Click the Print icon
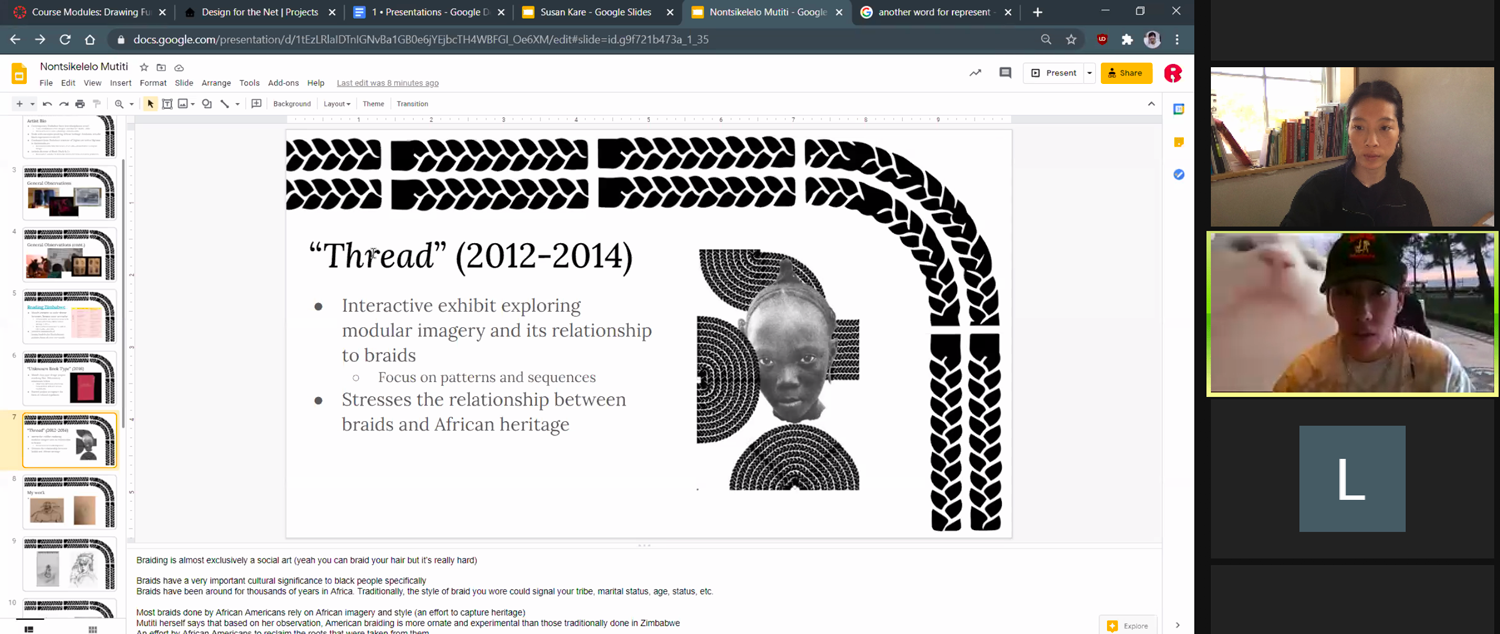The height and width of the screenshot is (634, 1500). (80, 104)
